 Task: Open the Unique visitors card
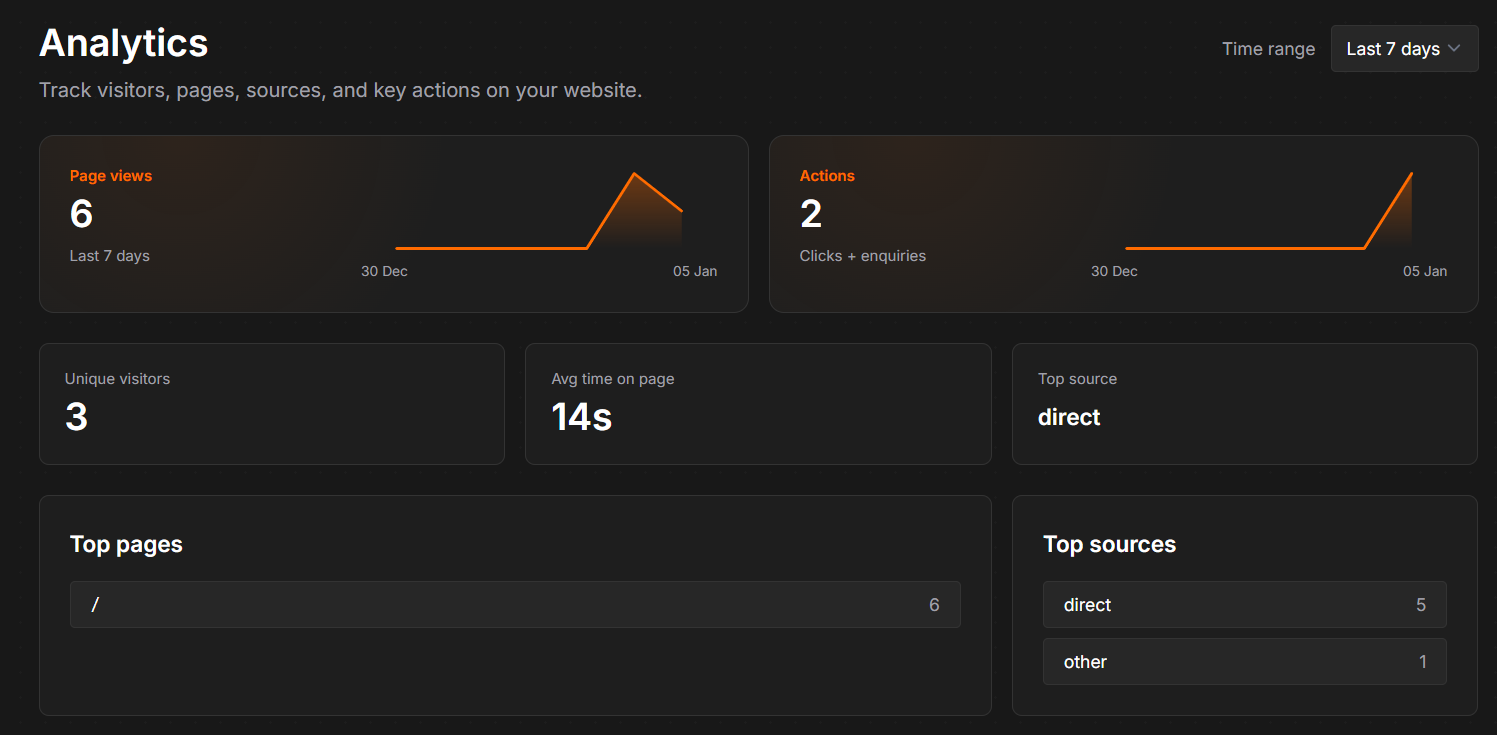(x=271, y=404)
